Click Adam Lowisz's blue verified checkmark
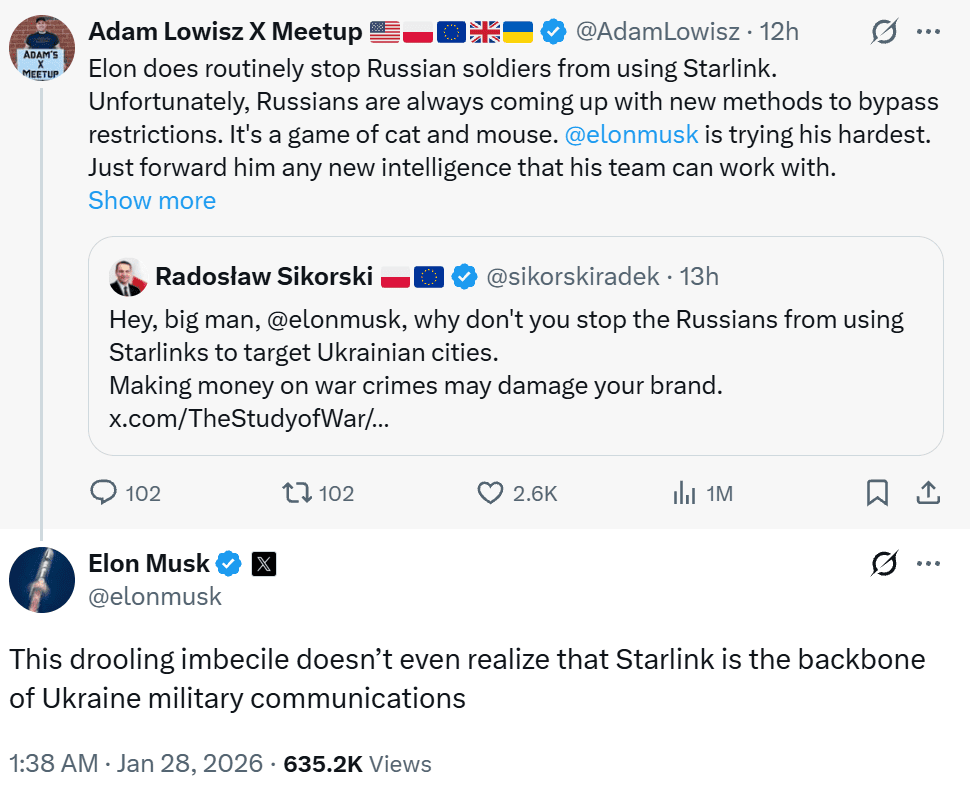970x790 pixels. (553, 32)
